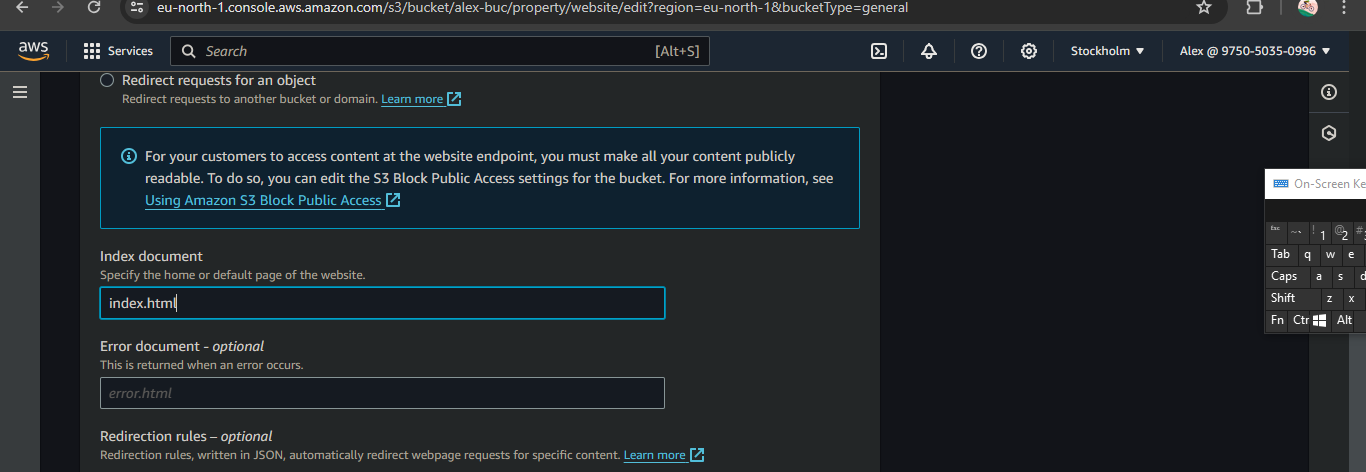This screenshot has width=1366, height=472.
Task: Go back in browser history
Action: [22, 8]
